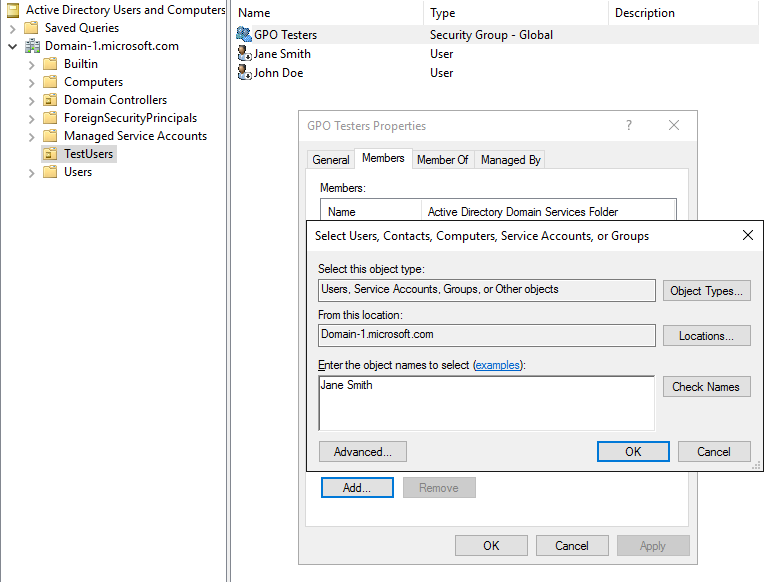This screenshot has height=582, width=779.
Task: Expand the Computers container
Action: 31,83
